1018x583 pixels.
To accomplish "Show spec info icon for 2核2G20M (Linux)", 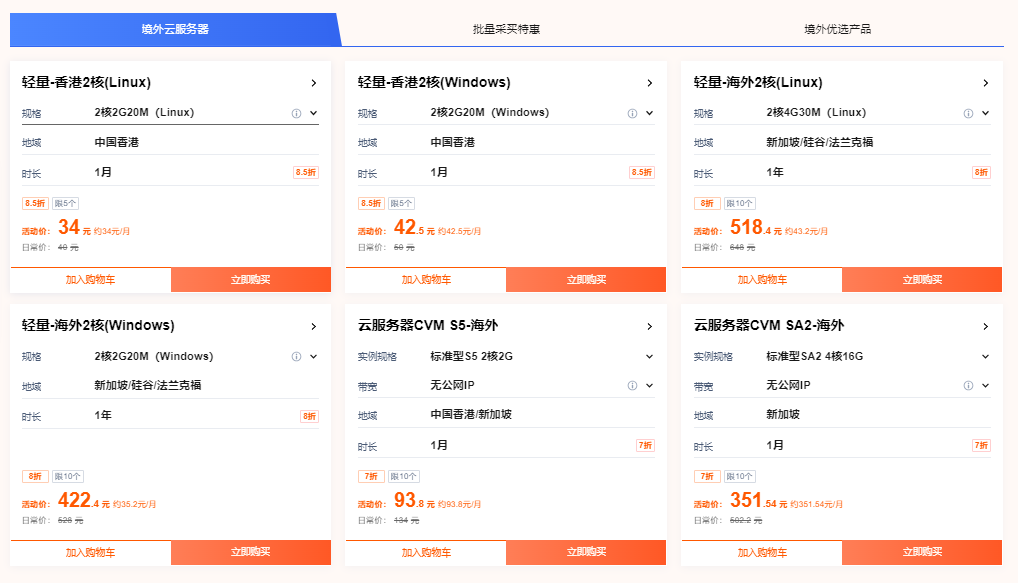I will (297, 113).
